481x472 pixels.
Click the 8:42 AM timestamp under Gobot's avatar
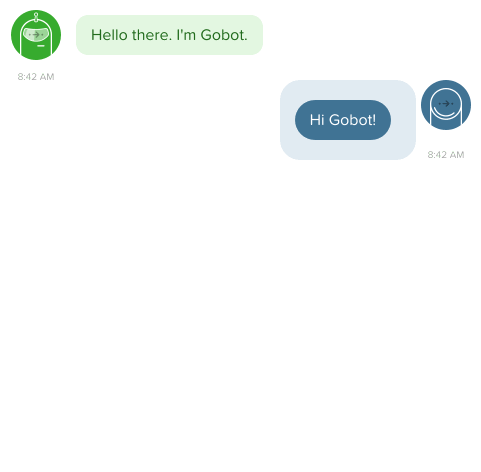(x=36, y=77)
